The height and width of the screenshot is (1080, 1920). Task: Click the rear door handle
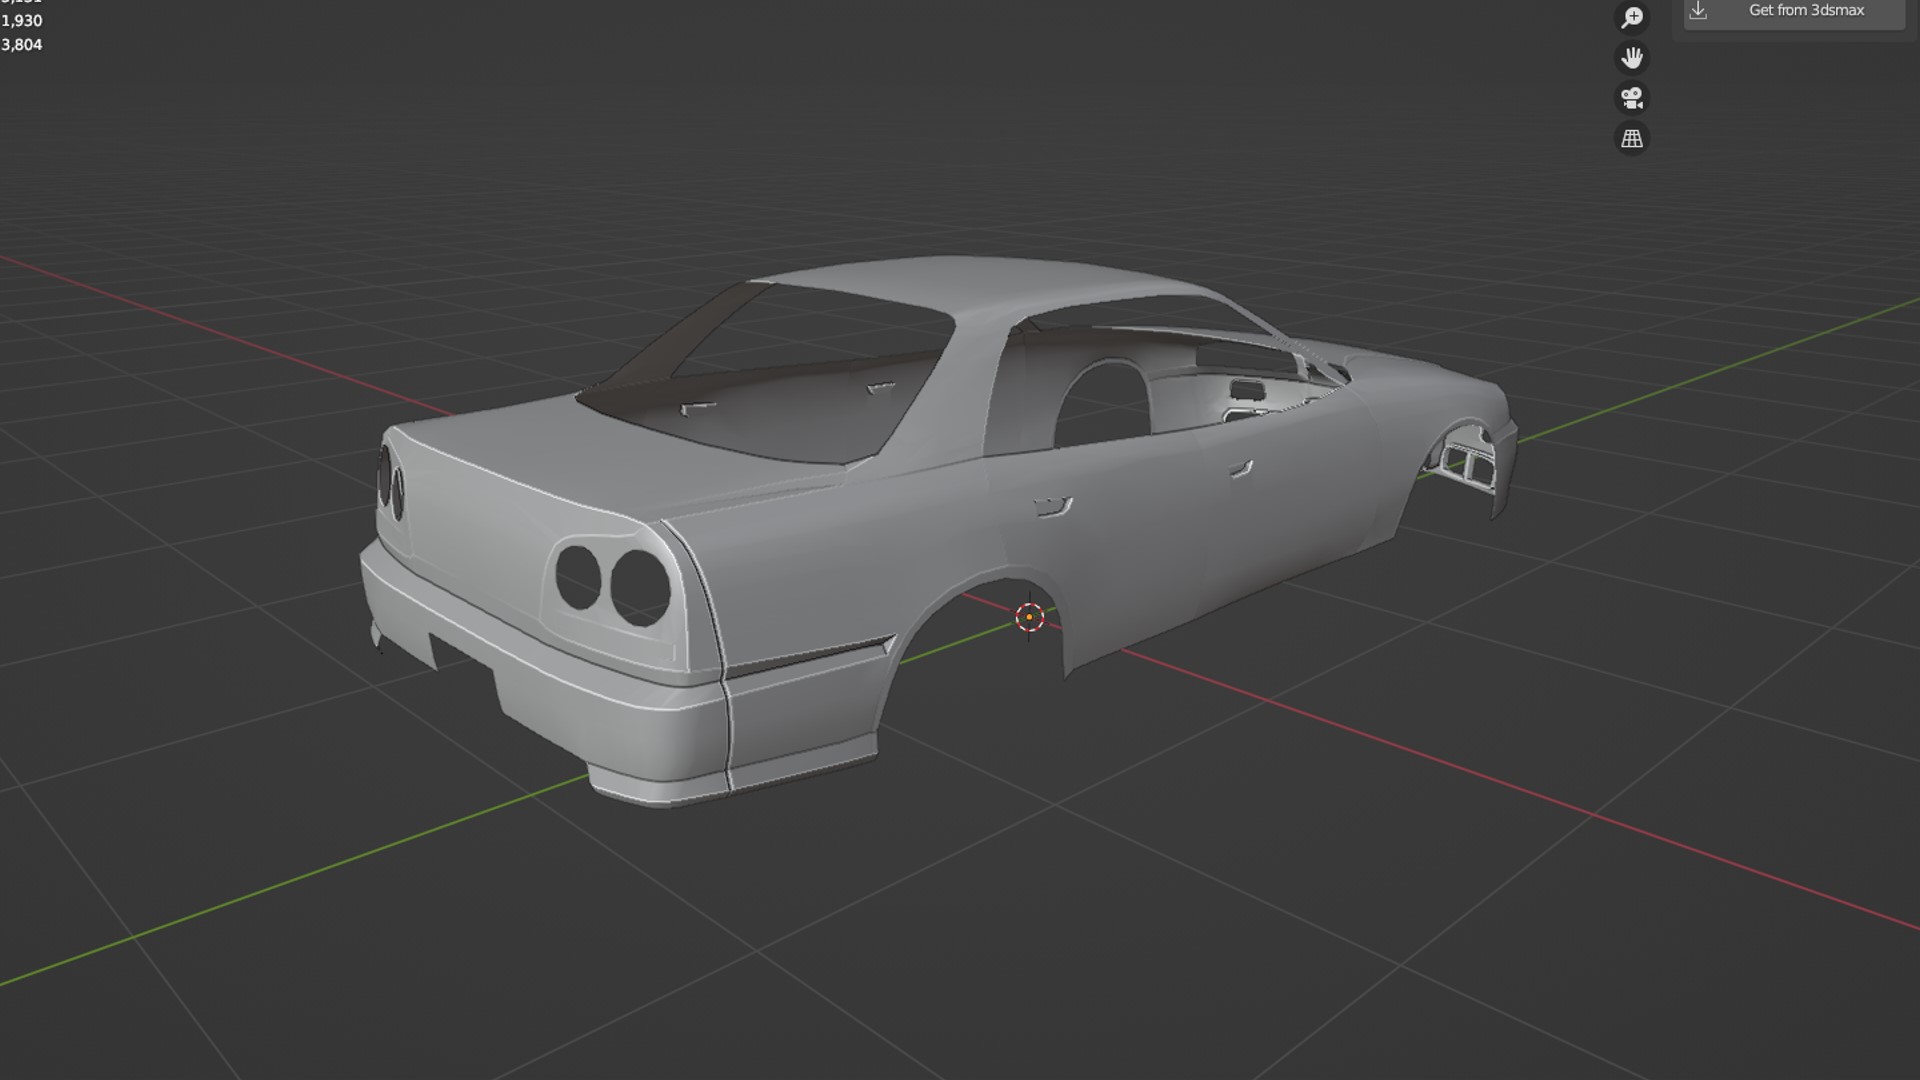(x=1052, y=507)
